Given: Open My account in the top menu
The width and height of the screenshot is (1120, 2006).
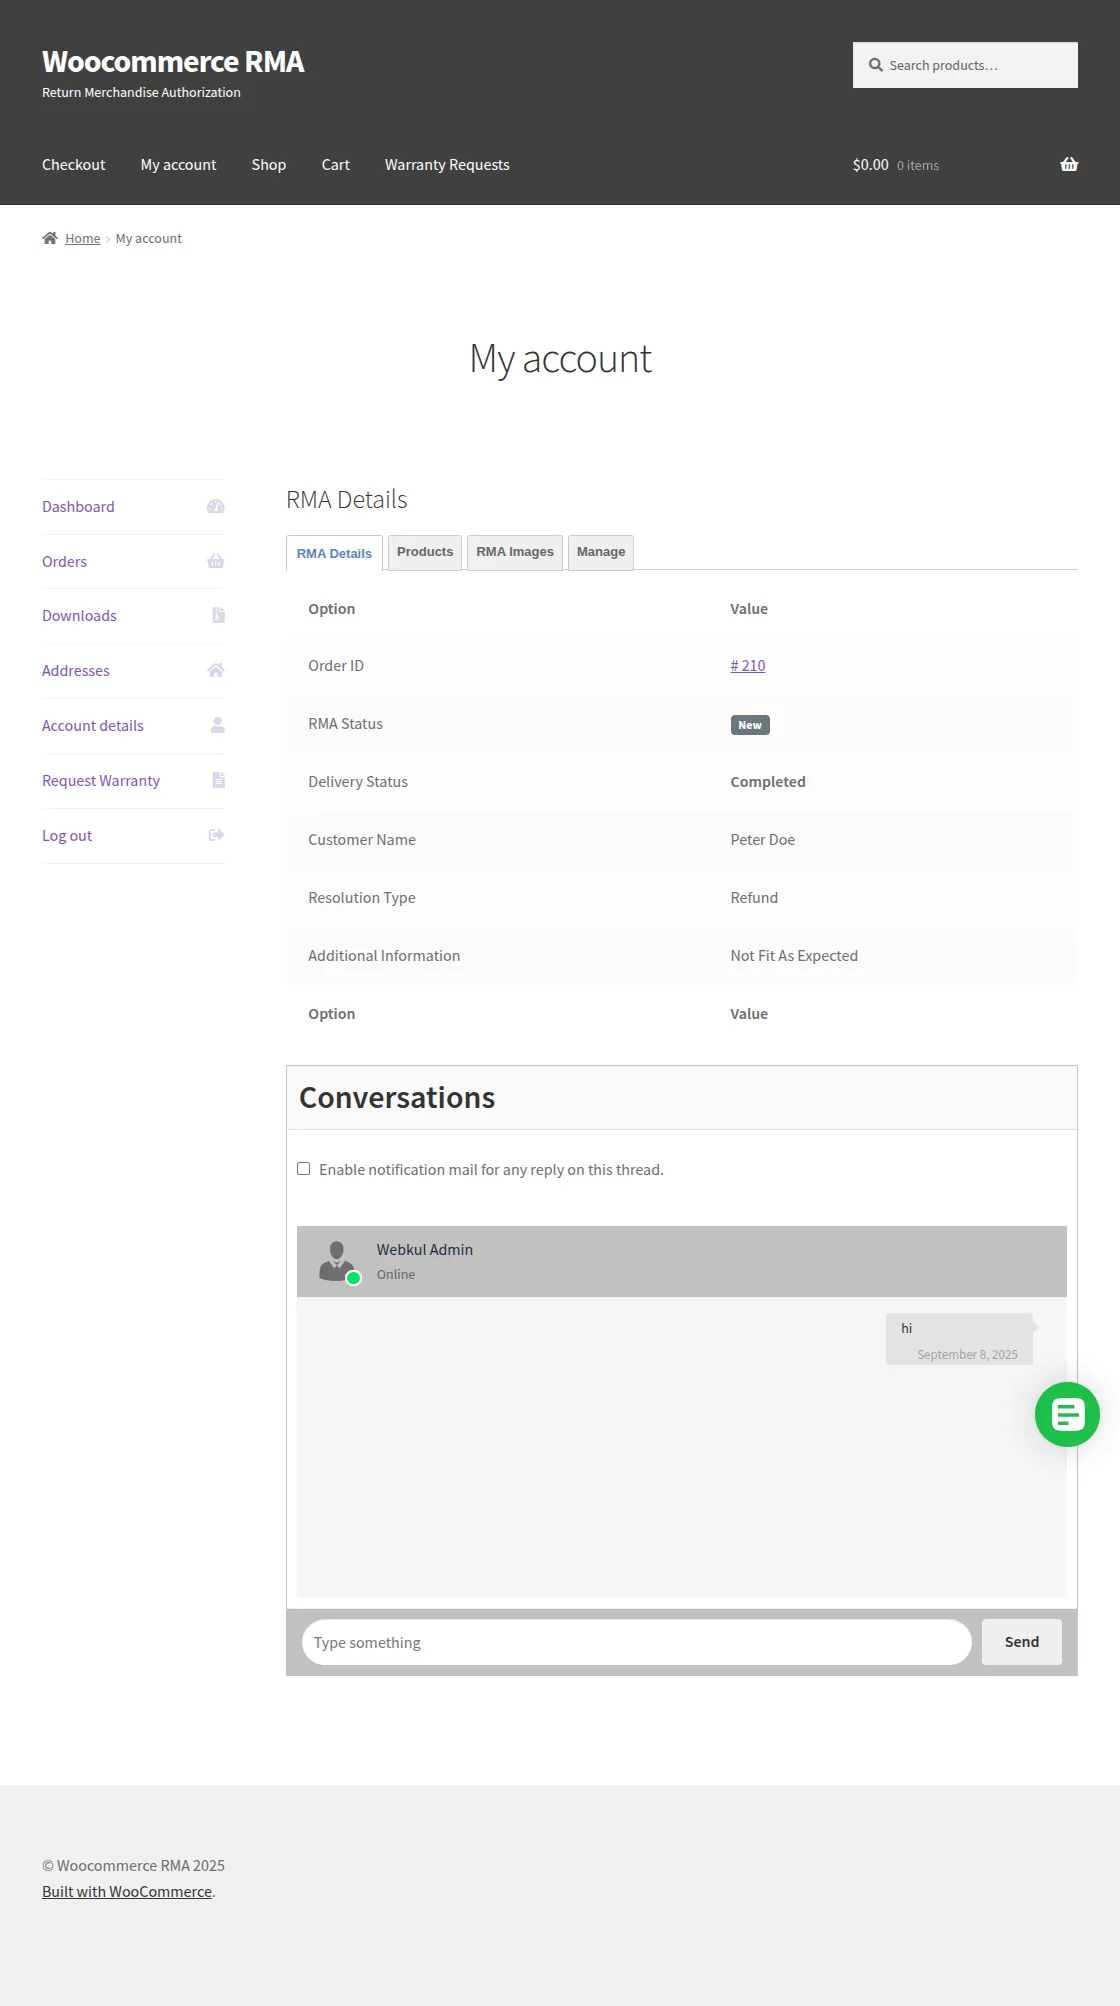Looking at the screenshot, I should click(x=178, y=165).
